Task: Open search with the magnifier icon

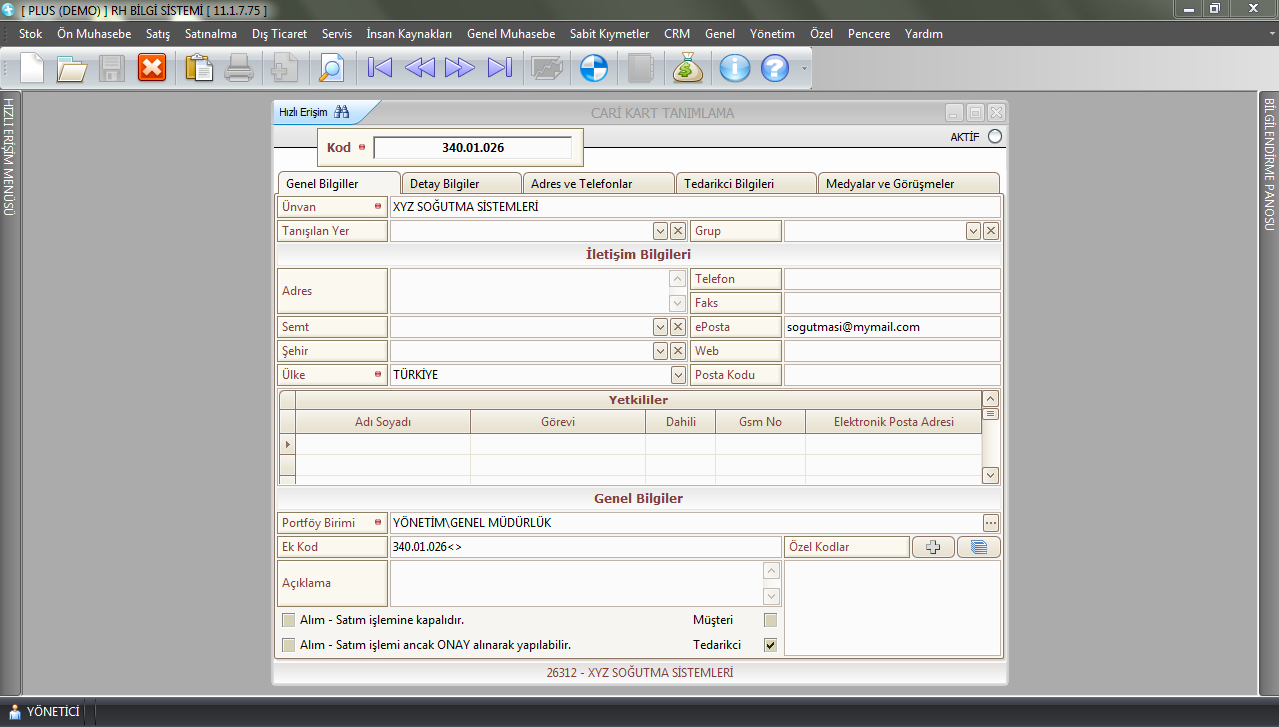Action: click(x=330, y=68)
